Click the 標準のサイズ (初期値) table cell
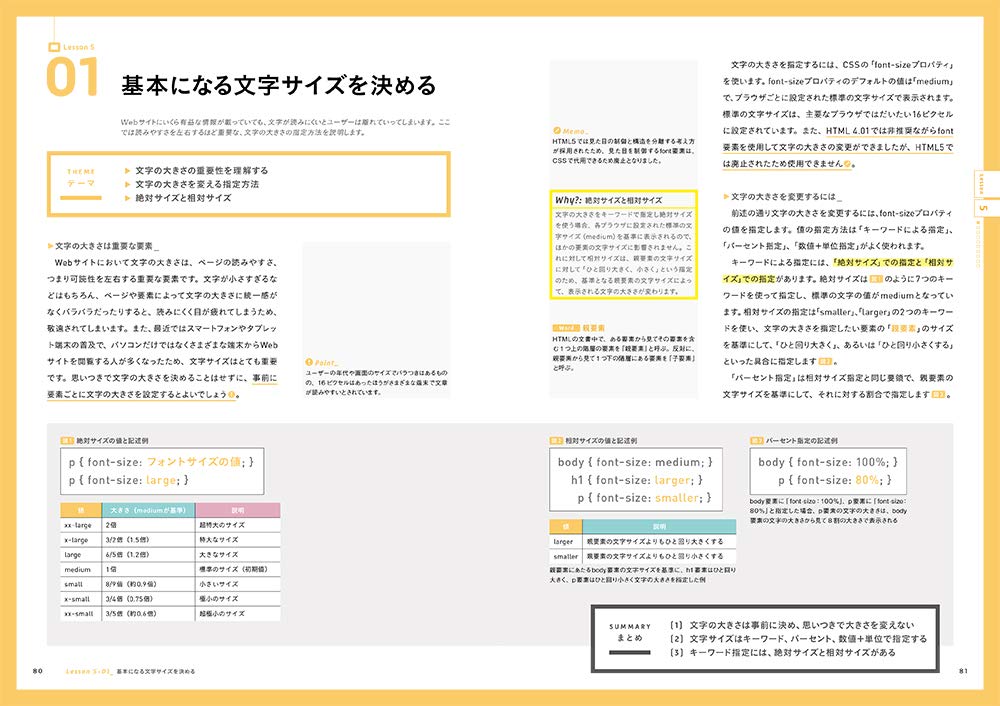Viewport: 1000px width, 706px height. coord(238,570)
